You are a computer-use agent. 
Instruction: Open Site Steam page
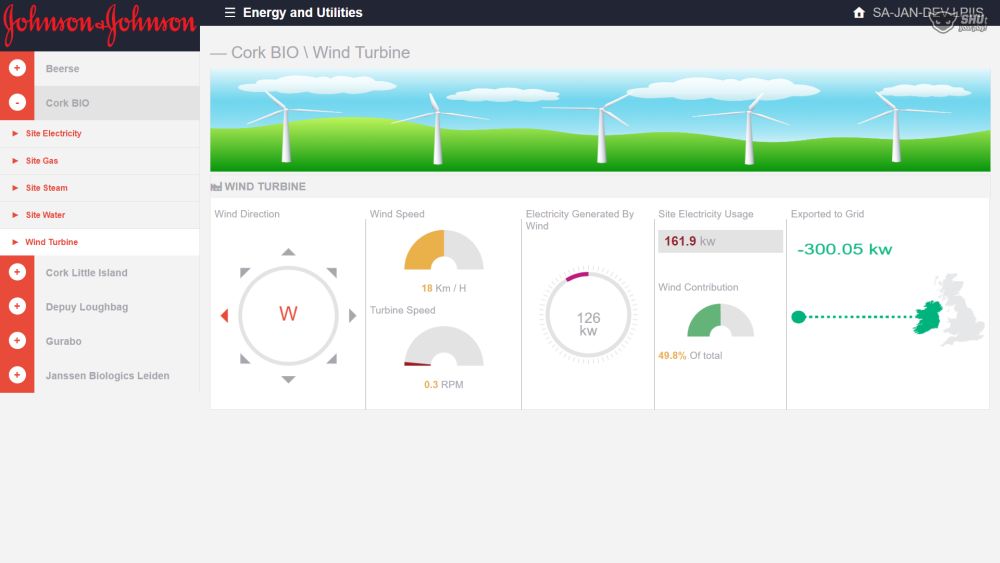[x=47, y=188]
